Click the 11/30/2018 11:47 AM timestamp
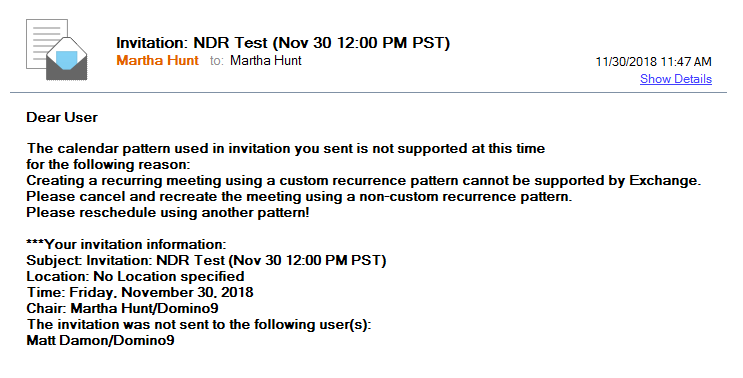The image size is (743, 378). coord(653,62)
